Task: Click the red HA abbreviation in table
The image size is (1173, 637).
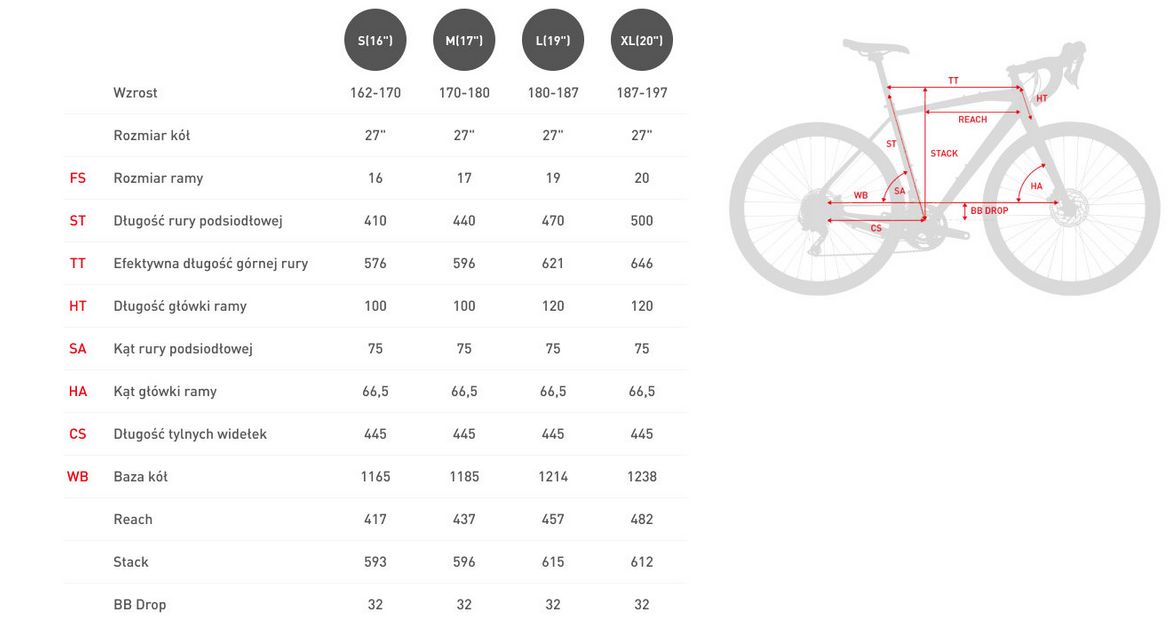Action: pos(78,391)
